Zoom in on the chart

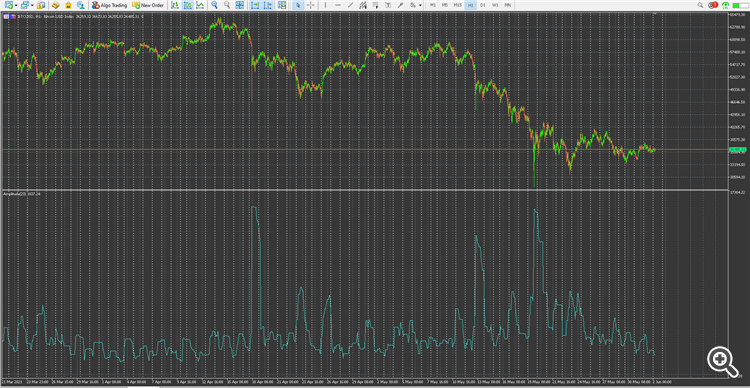coord(214,5)
